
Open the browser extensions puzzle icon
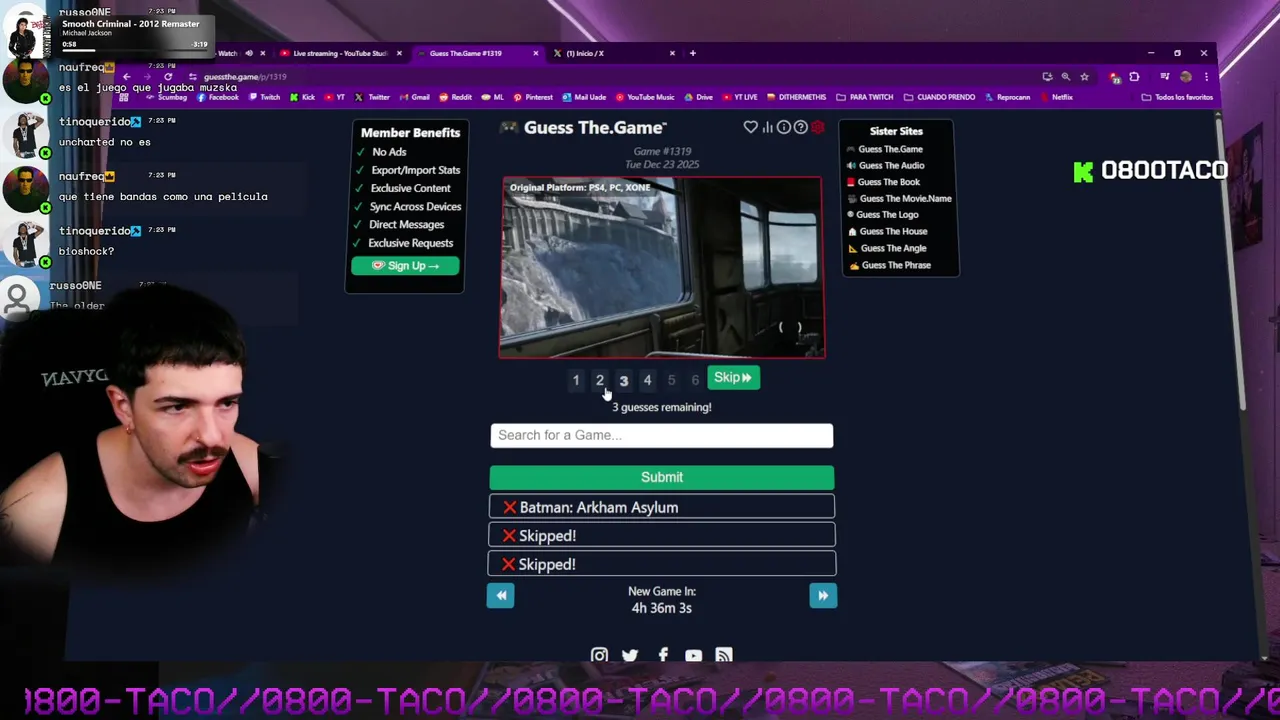(1134, 77)
